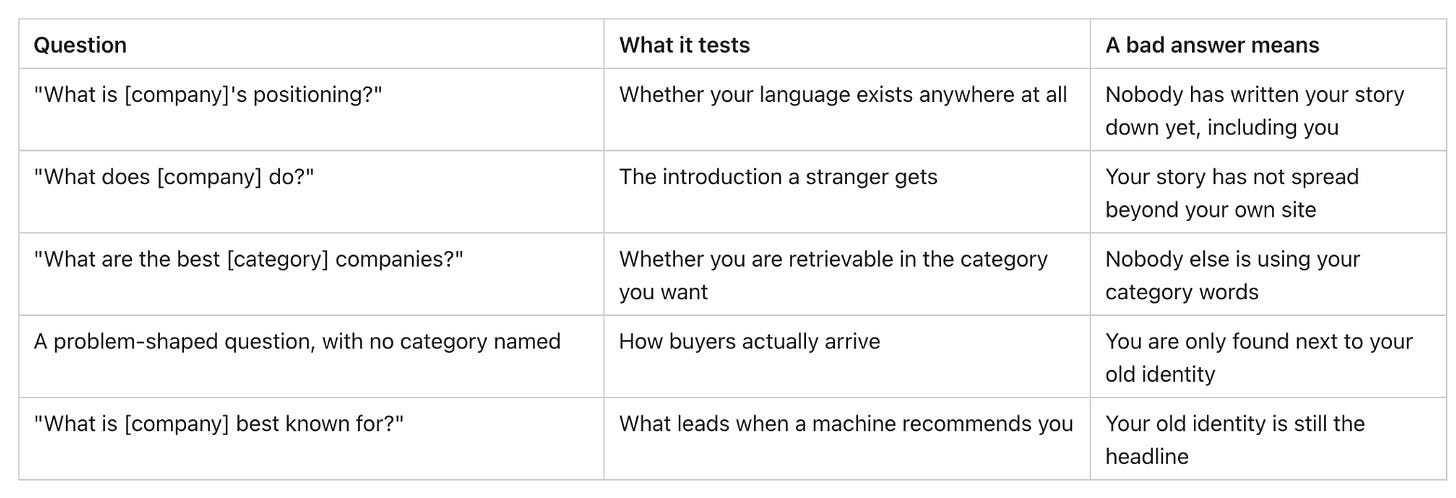Click "What leads when a machine recommends" cell
The height and width of the screenshot is (498, 1456).
847,439
